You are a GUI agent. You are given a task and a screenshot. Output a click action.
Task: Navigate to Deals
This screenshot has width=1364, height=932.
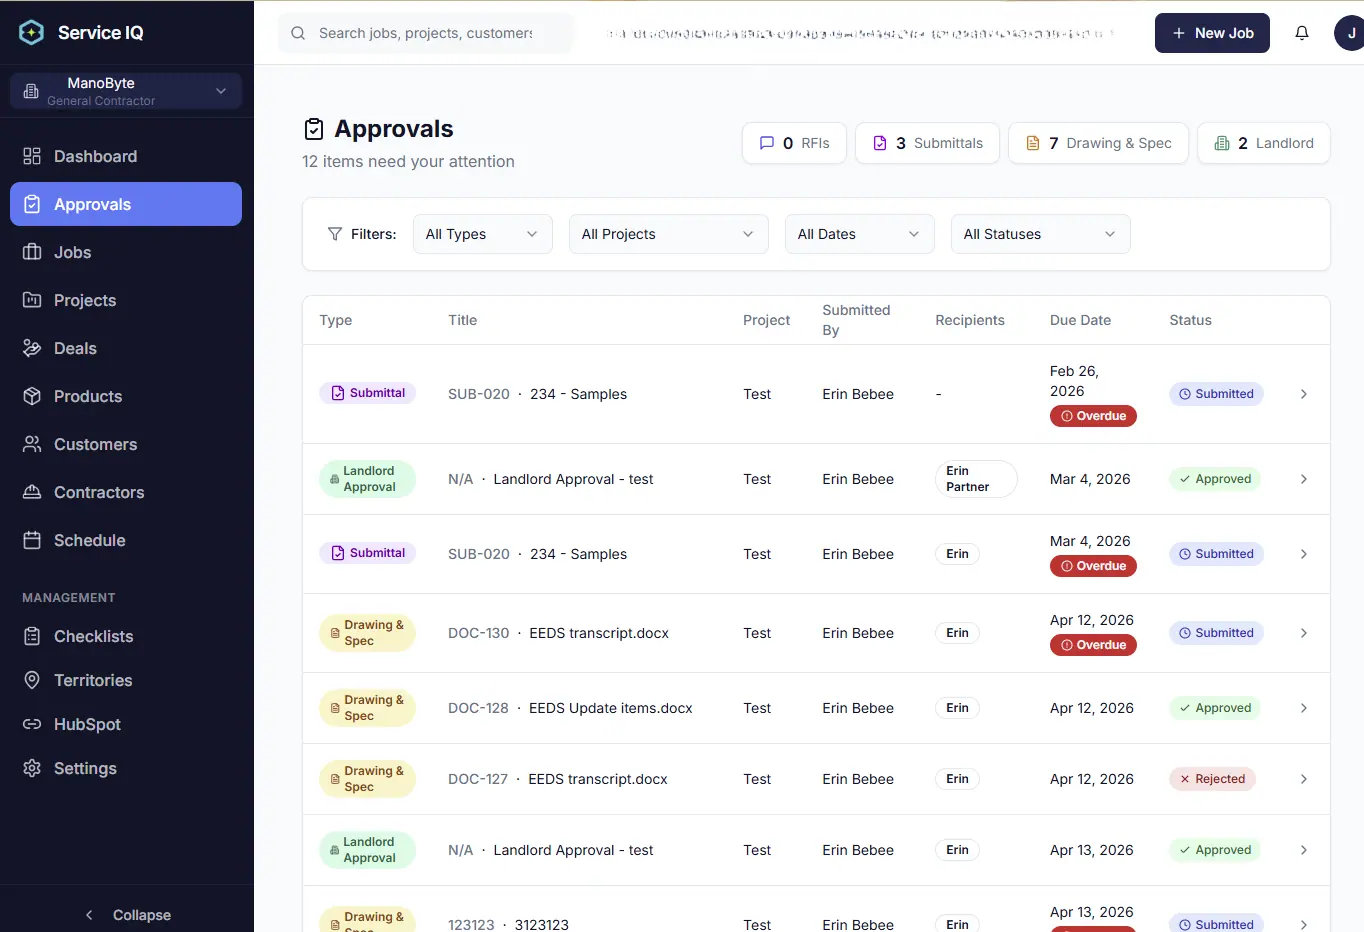[x=126, y=348]
